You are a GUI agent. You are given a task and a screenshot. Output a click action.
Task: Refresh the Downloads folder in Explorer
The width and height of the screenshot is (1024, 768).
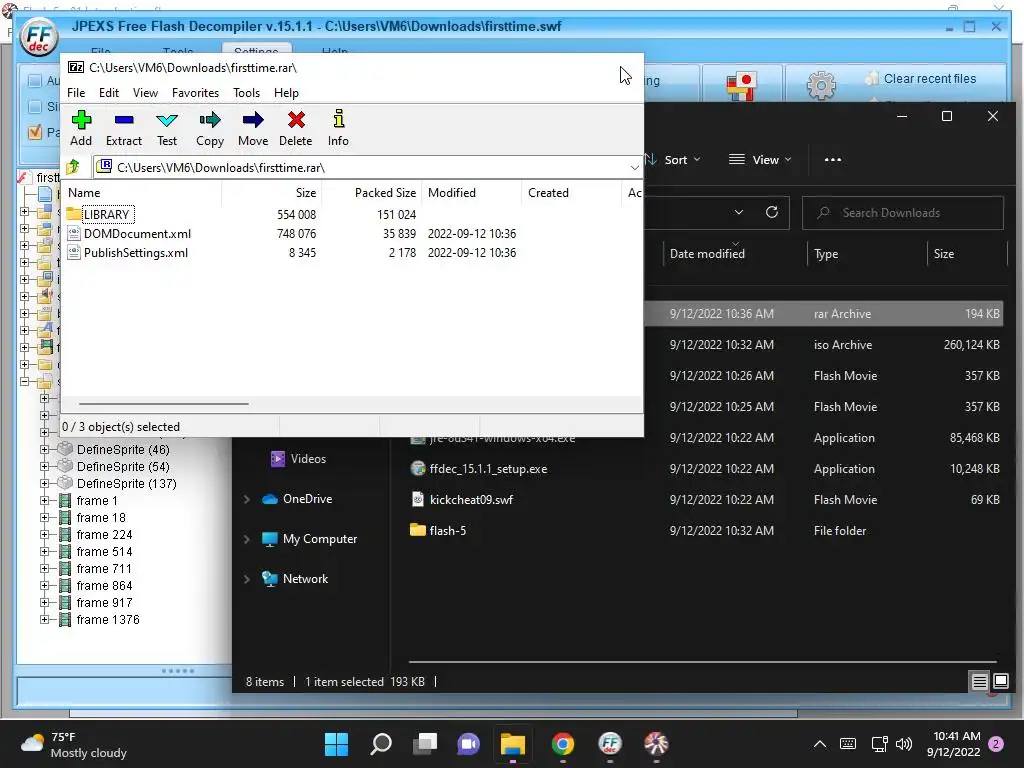772,212
